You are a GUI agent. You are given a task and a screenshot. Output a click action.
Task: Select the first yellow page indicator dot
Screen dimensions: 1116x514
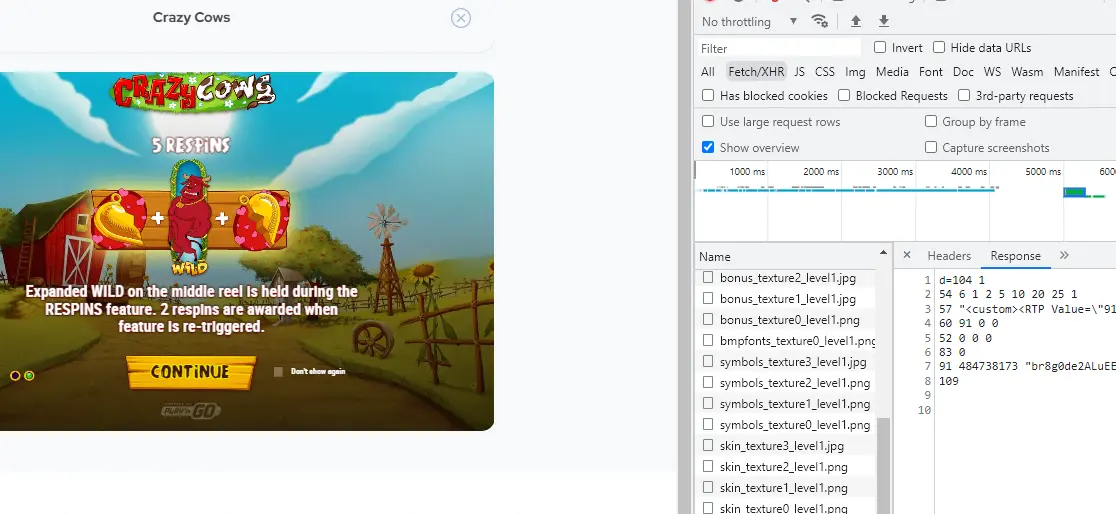pos(15,375)
